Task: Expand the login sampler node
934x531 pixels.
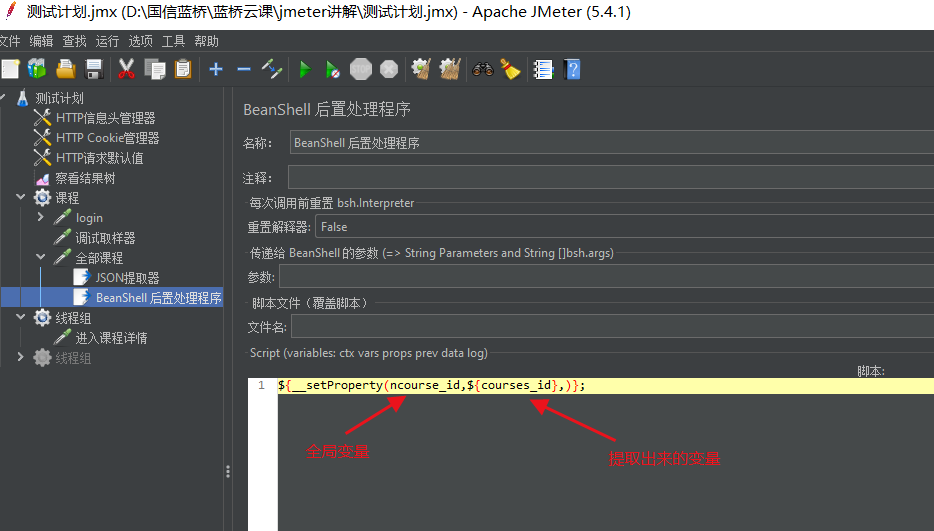Action: click(x=41, y=217)
